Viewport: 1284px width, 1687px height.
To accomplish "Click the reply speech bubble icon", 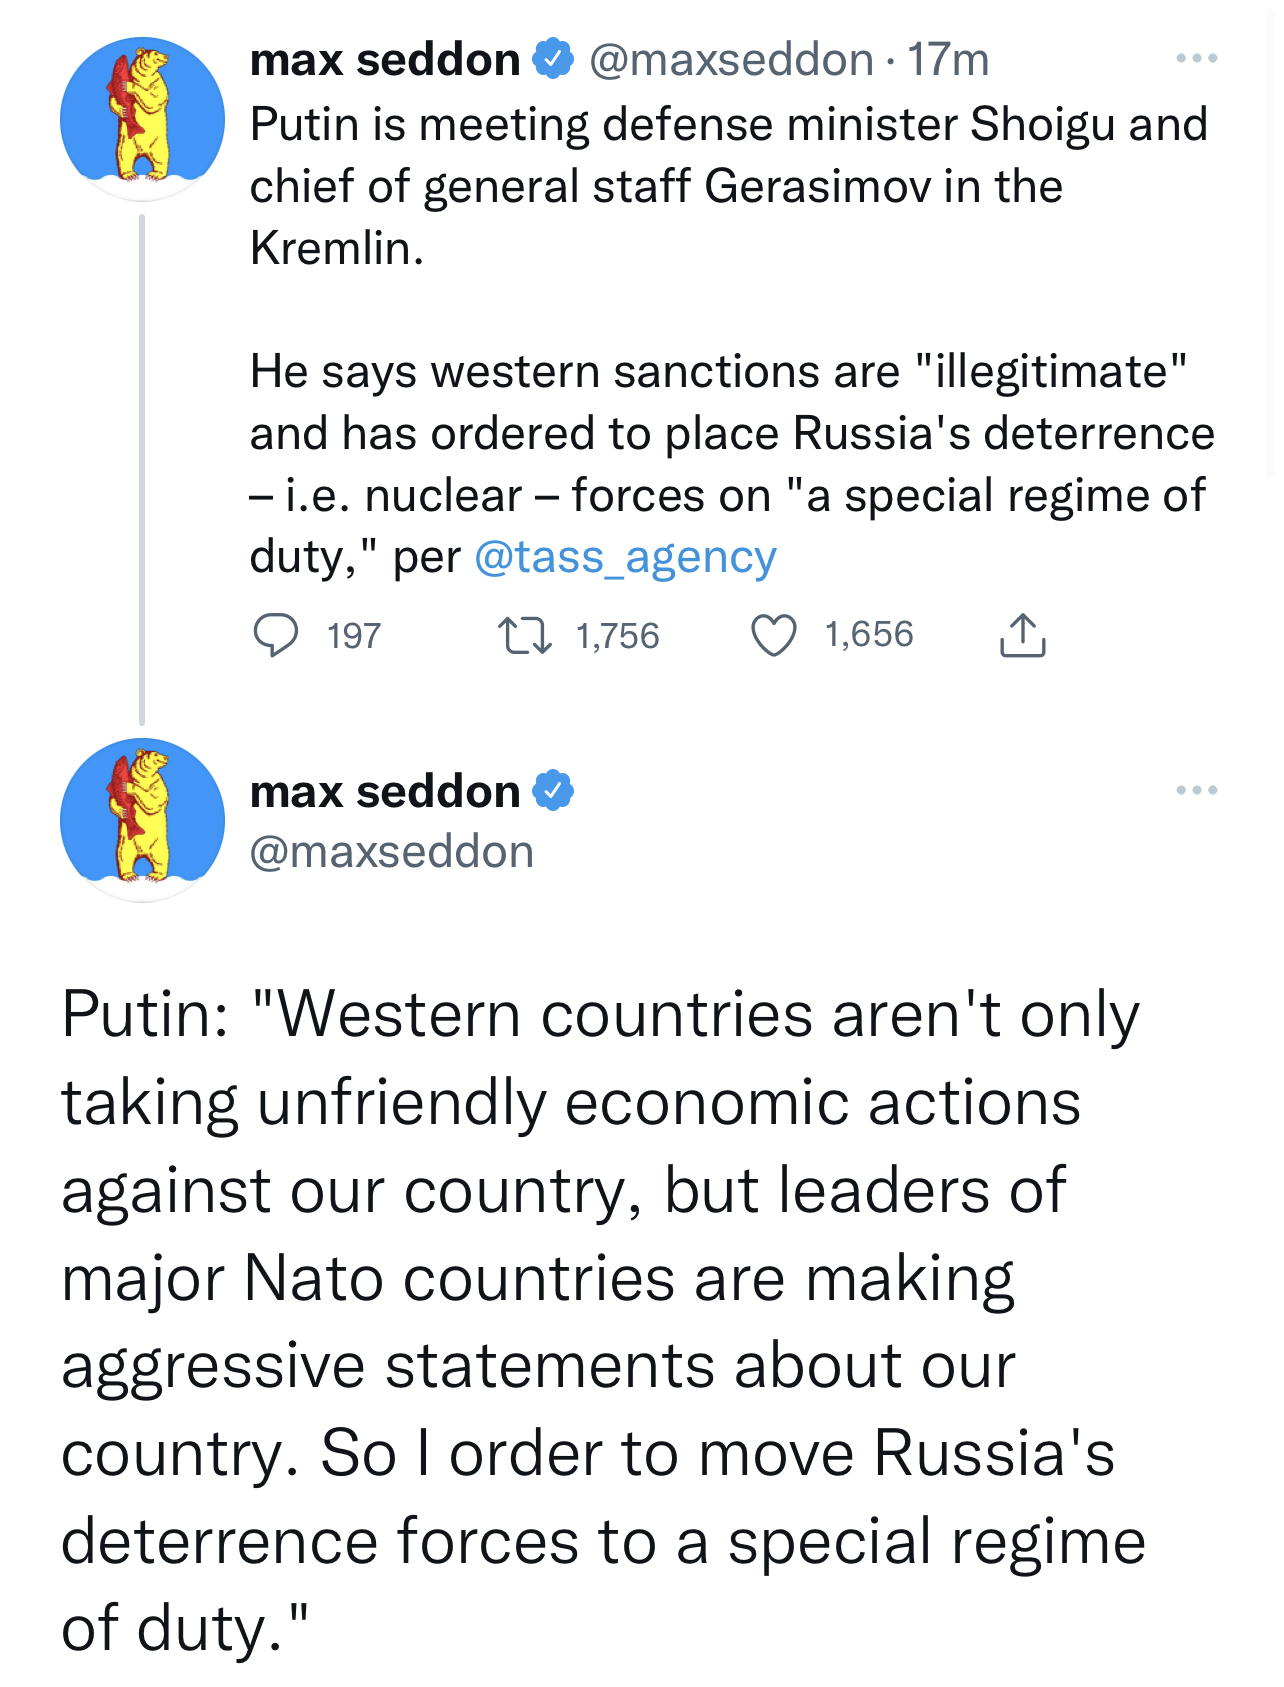I will tap(275, 635).
